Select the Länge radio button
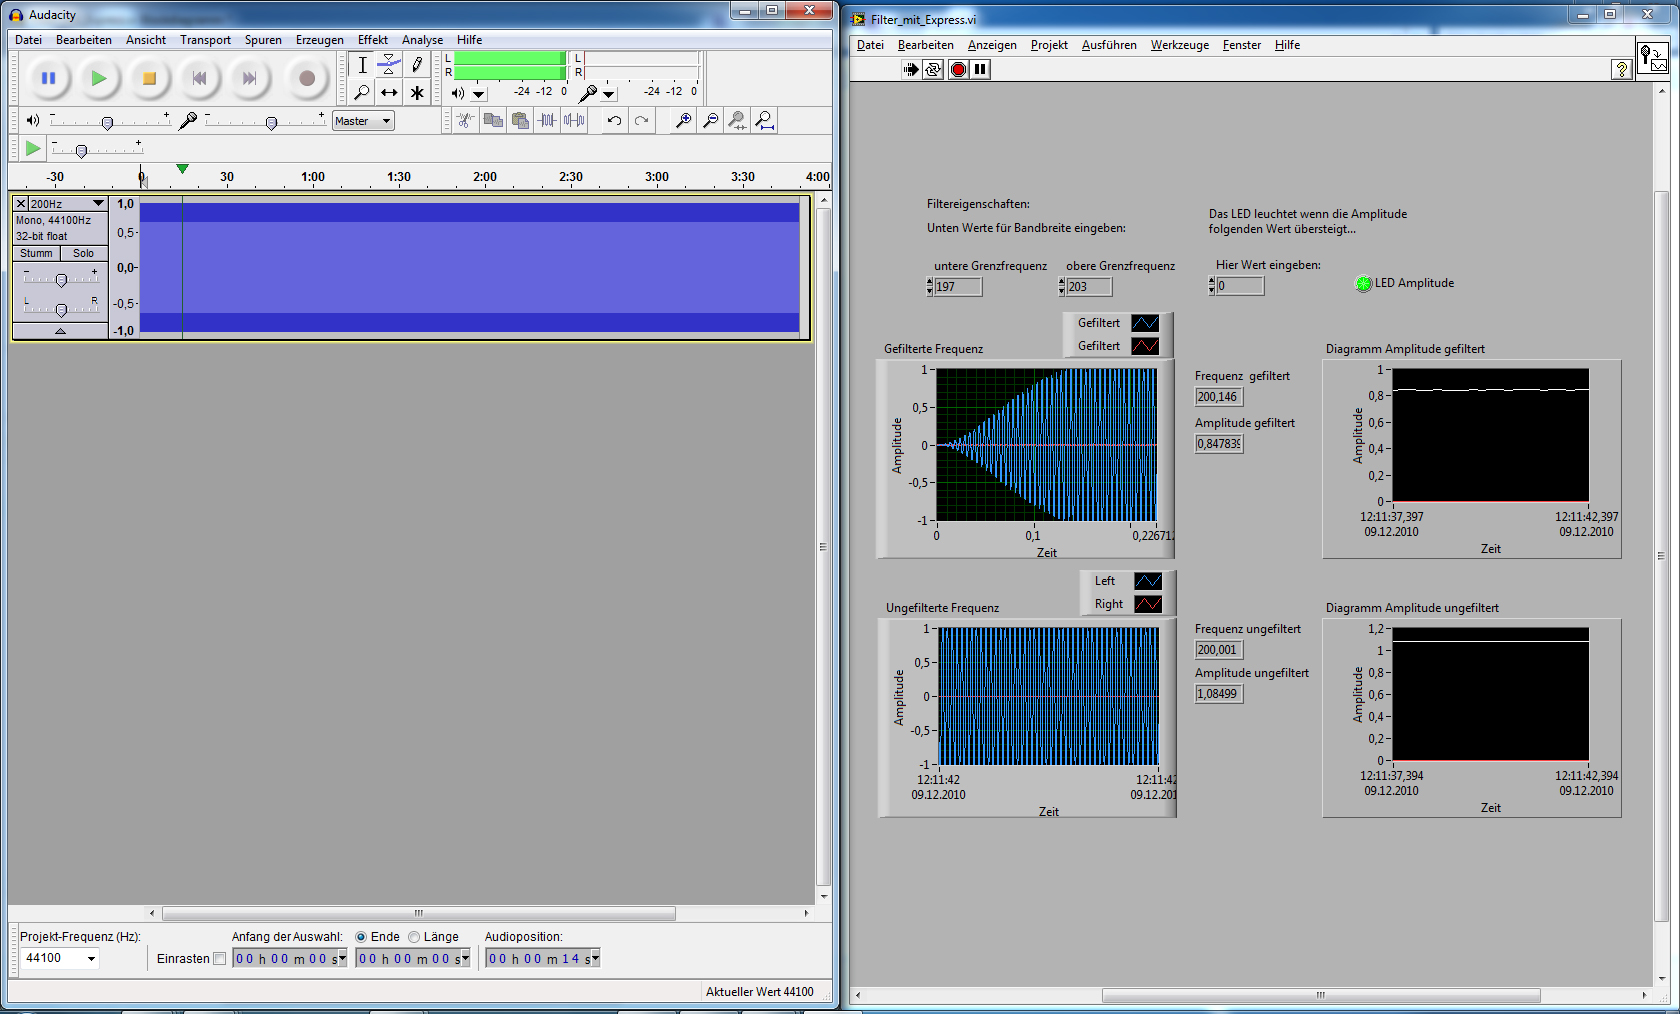The width and height of the screenshot is (1680, 1014). [x=414, y=937]
